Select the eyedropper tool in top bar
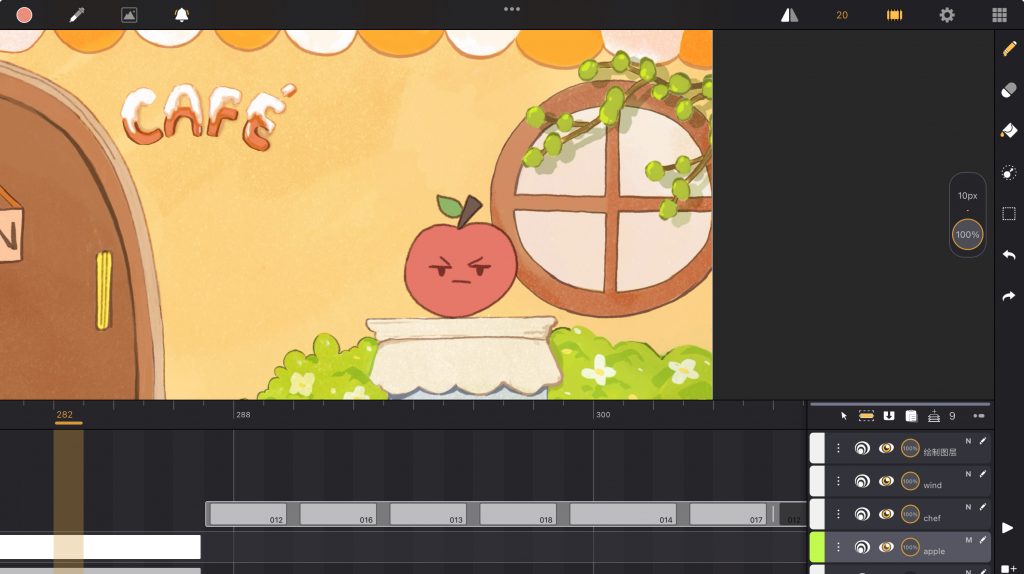The height and width of the screenshot is (574, 1024). point(77,15)
